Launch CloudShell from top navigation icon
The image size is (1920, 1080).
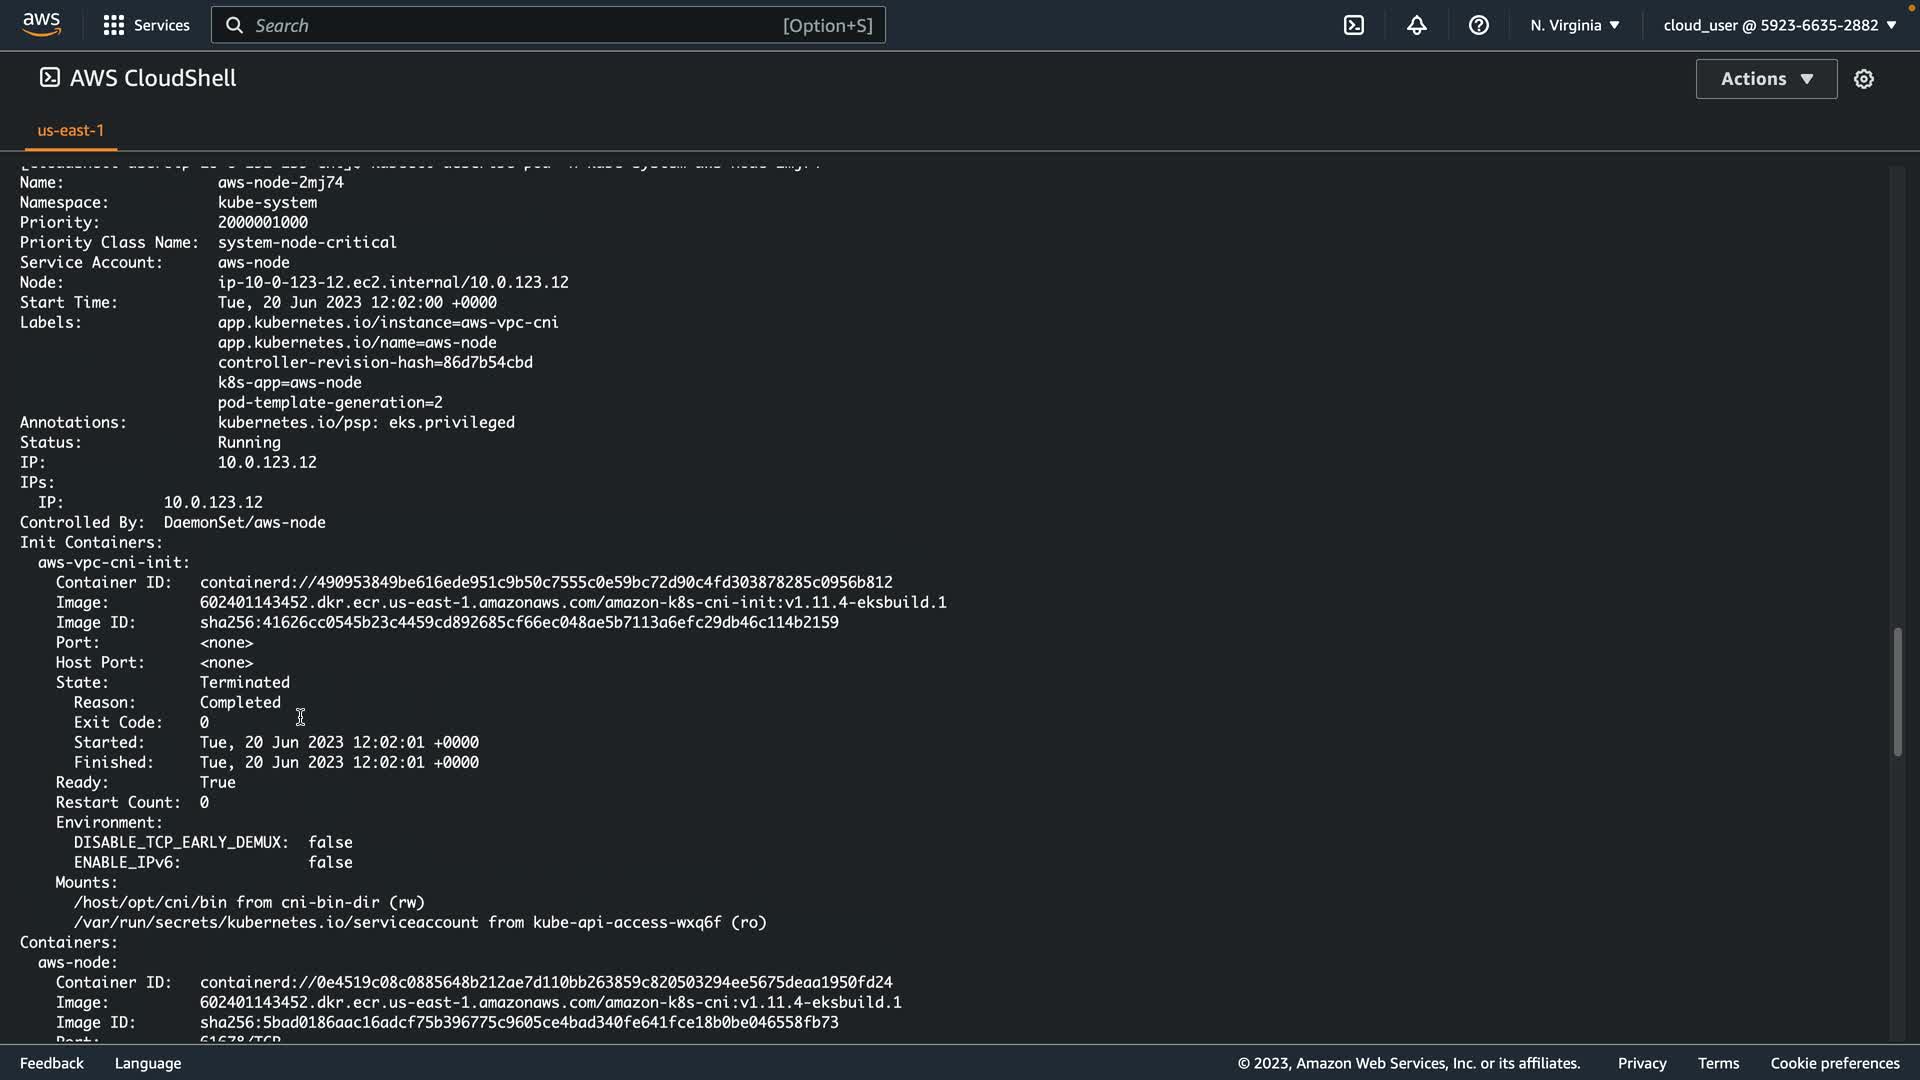coord(1354,25)
